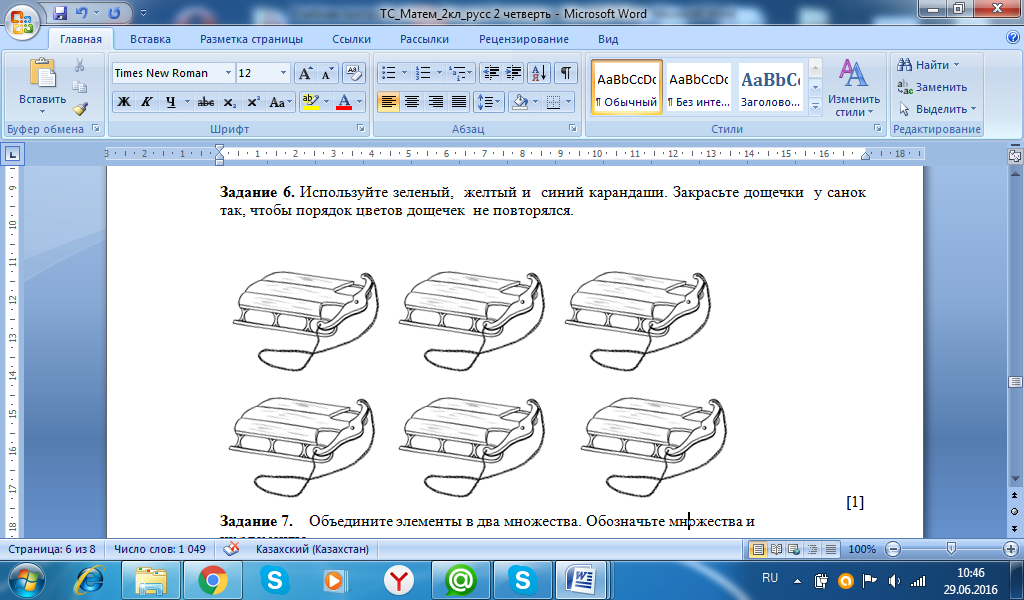
Task: Switch to the Вставка ribbon tab
Action: coord(150,39)
